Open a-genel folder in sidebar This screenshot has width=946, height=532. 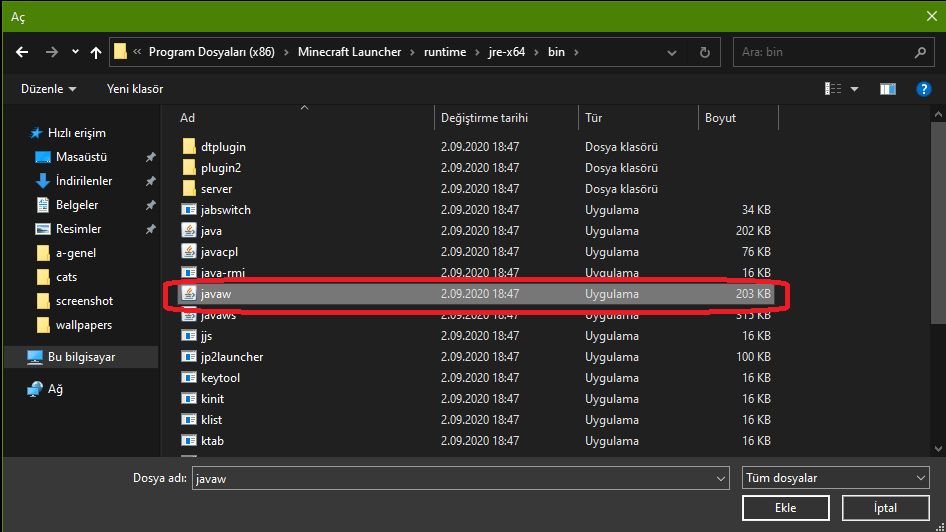coord(75,253)
